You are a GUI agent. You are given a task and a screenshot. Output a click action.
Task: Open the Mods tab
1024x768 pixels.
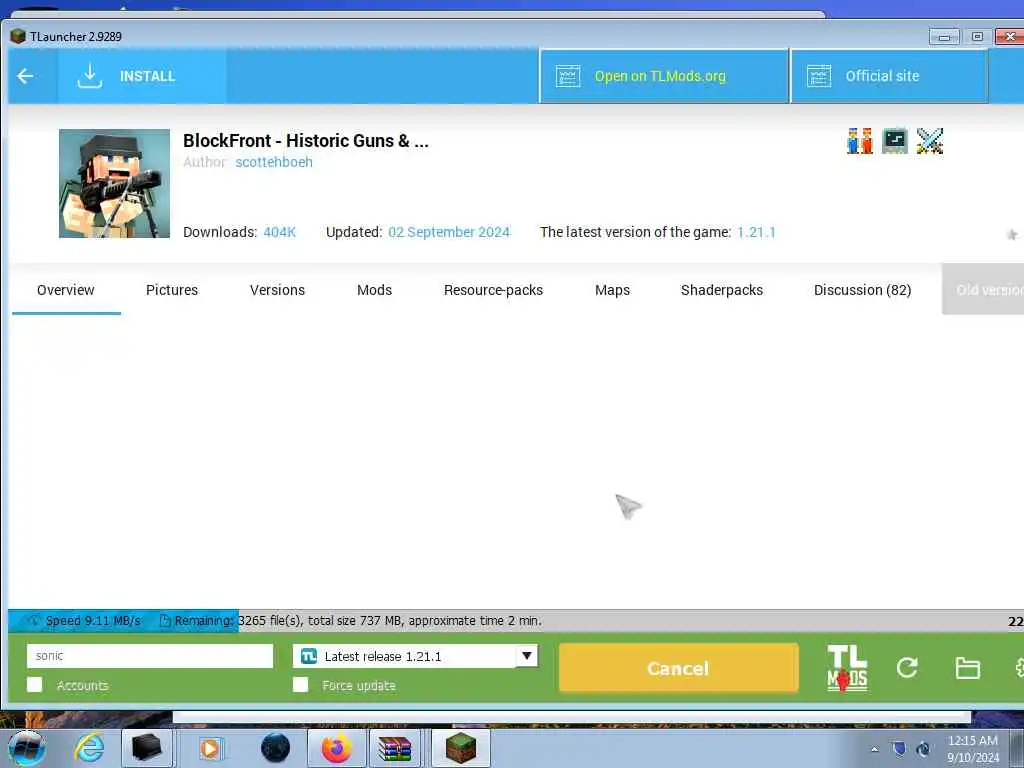374,290
